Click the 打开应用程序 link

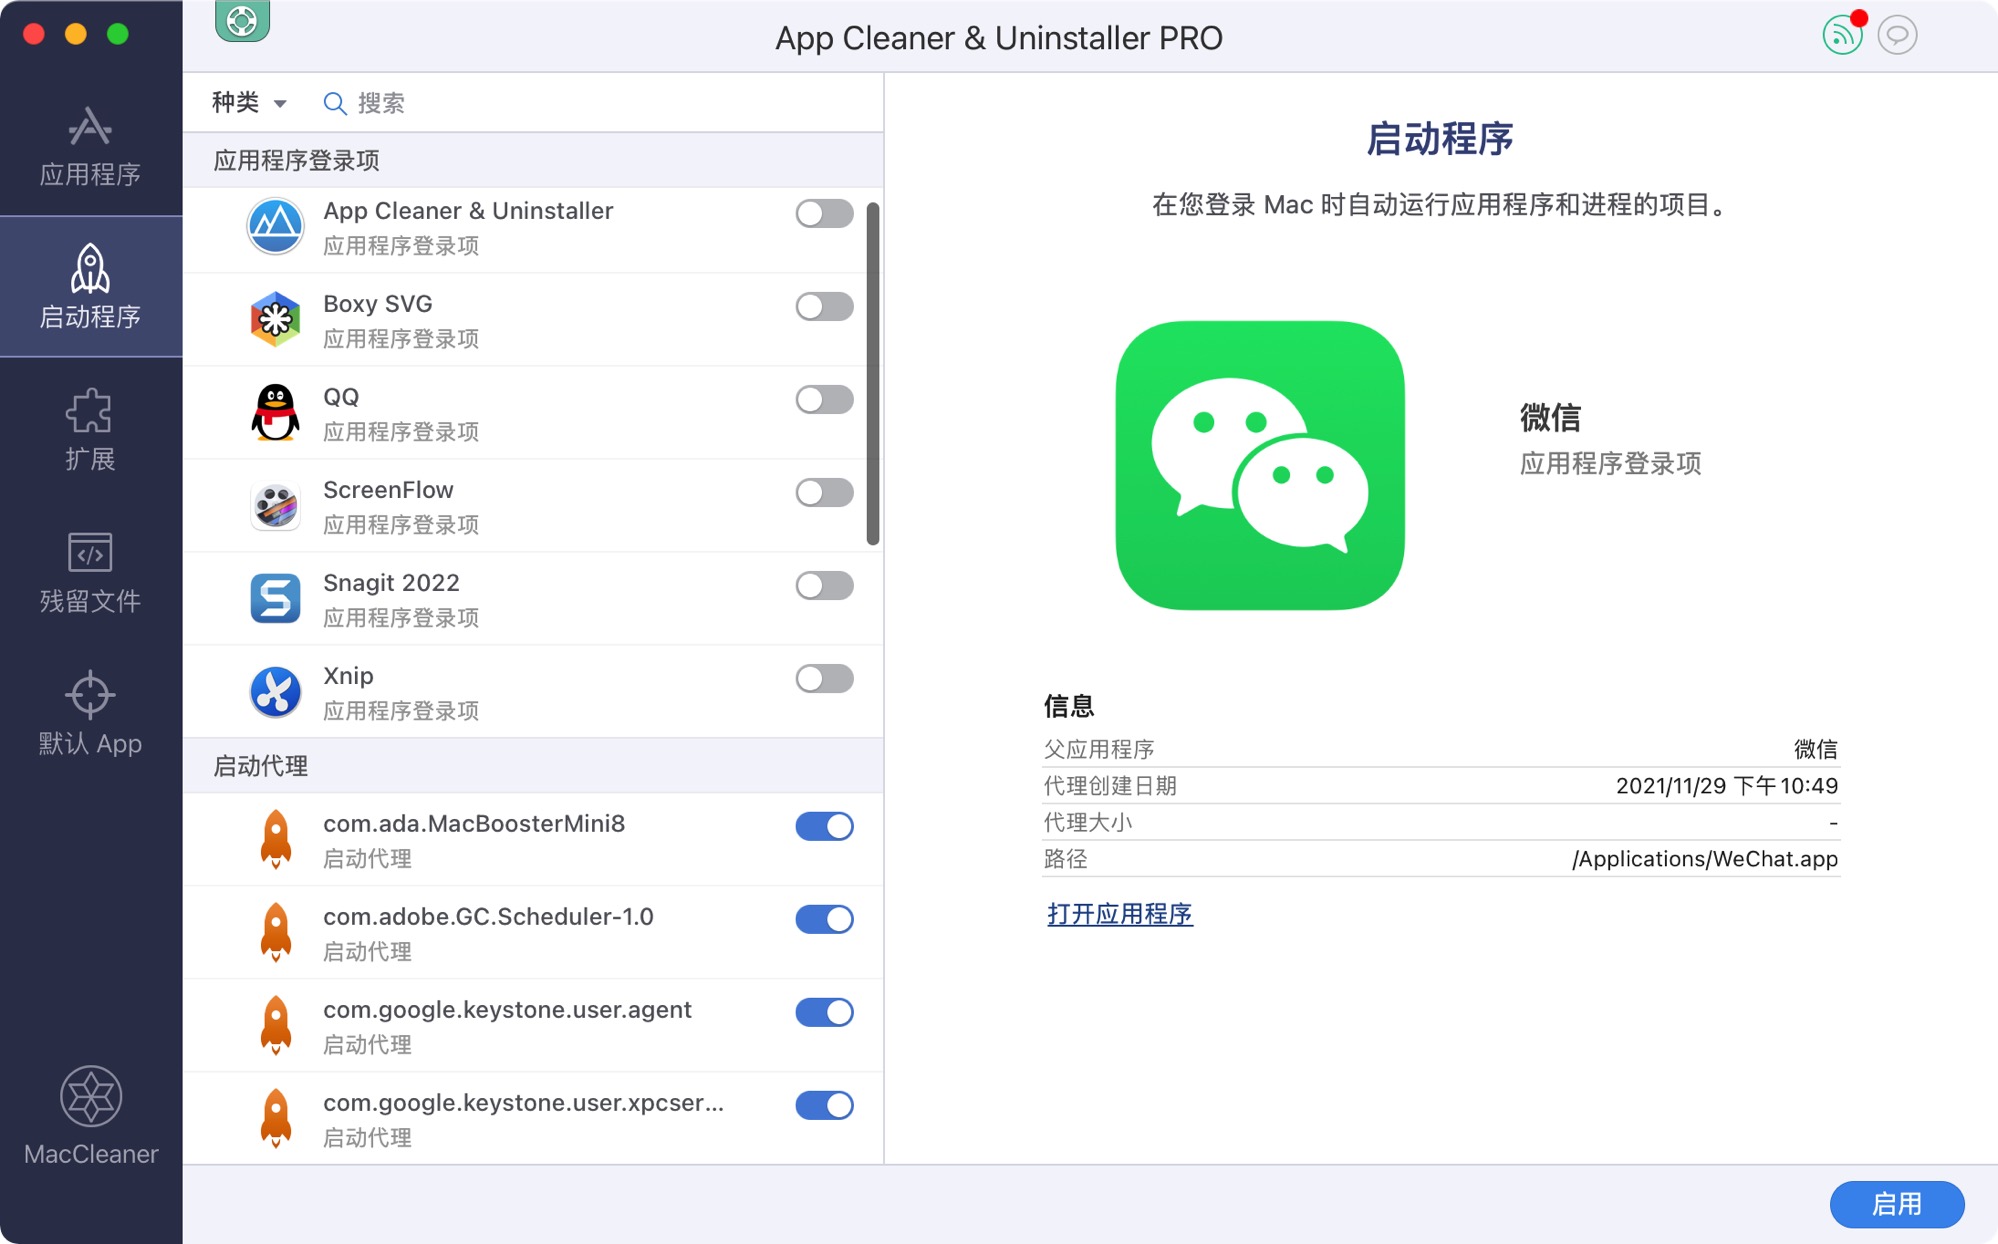click(1119, 914)
